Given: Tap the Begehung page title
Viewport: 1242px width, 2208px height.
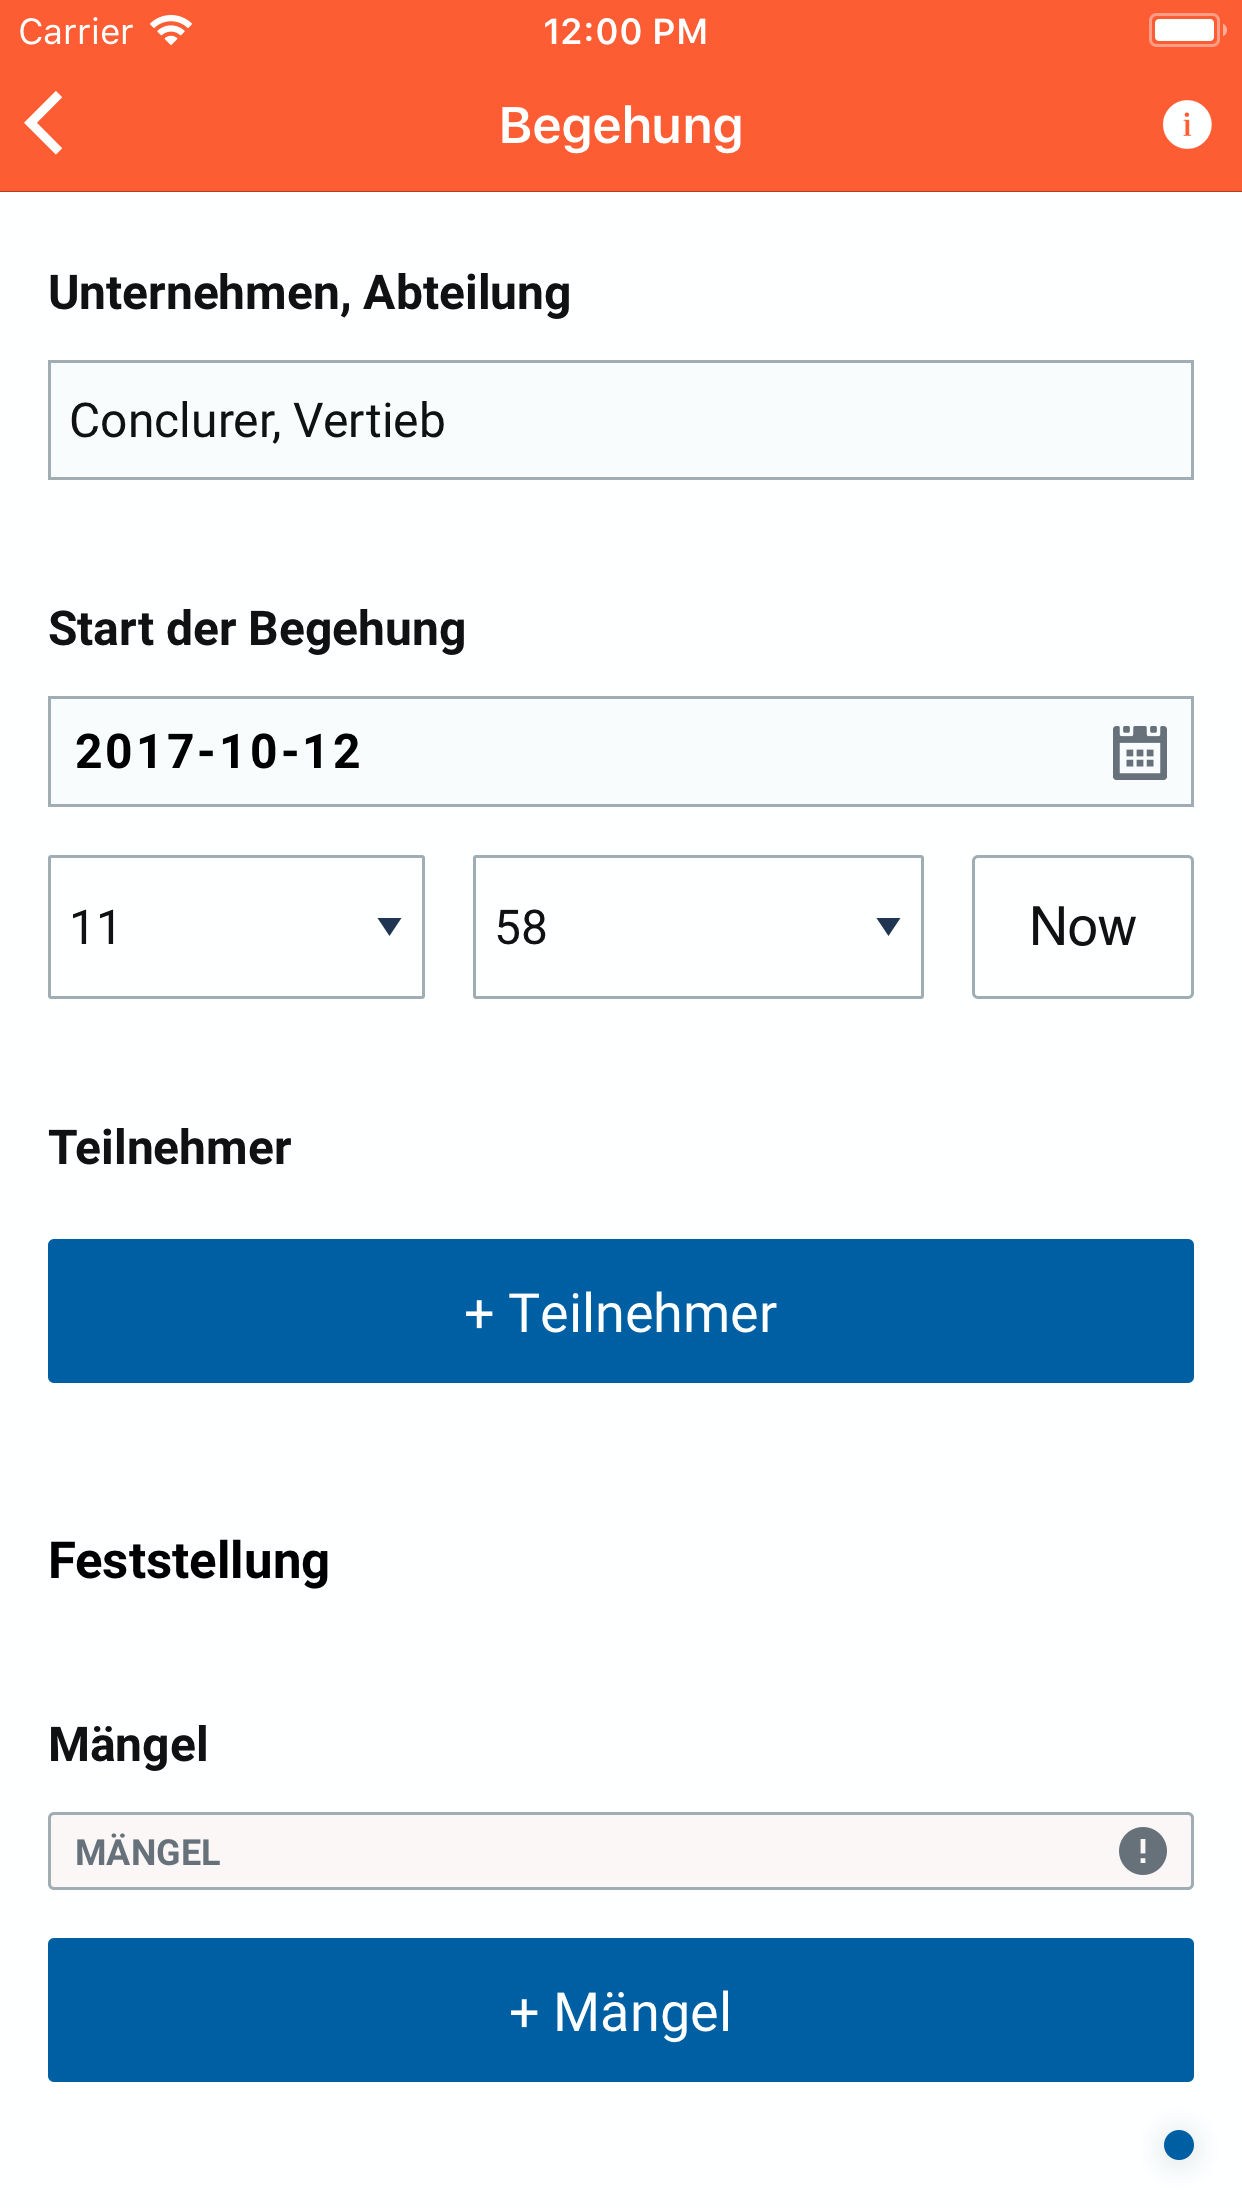Looking at the screenshot, I should [x=620, y=126].
